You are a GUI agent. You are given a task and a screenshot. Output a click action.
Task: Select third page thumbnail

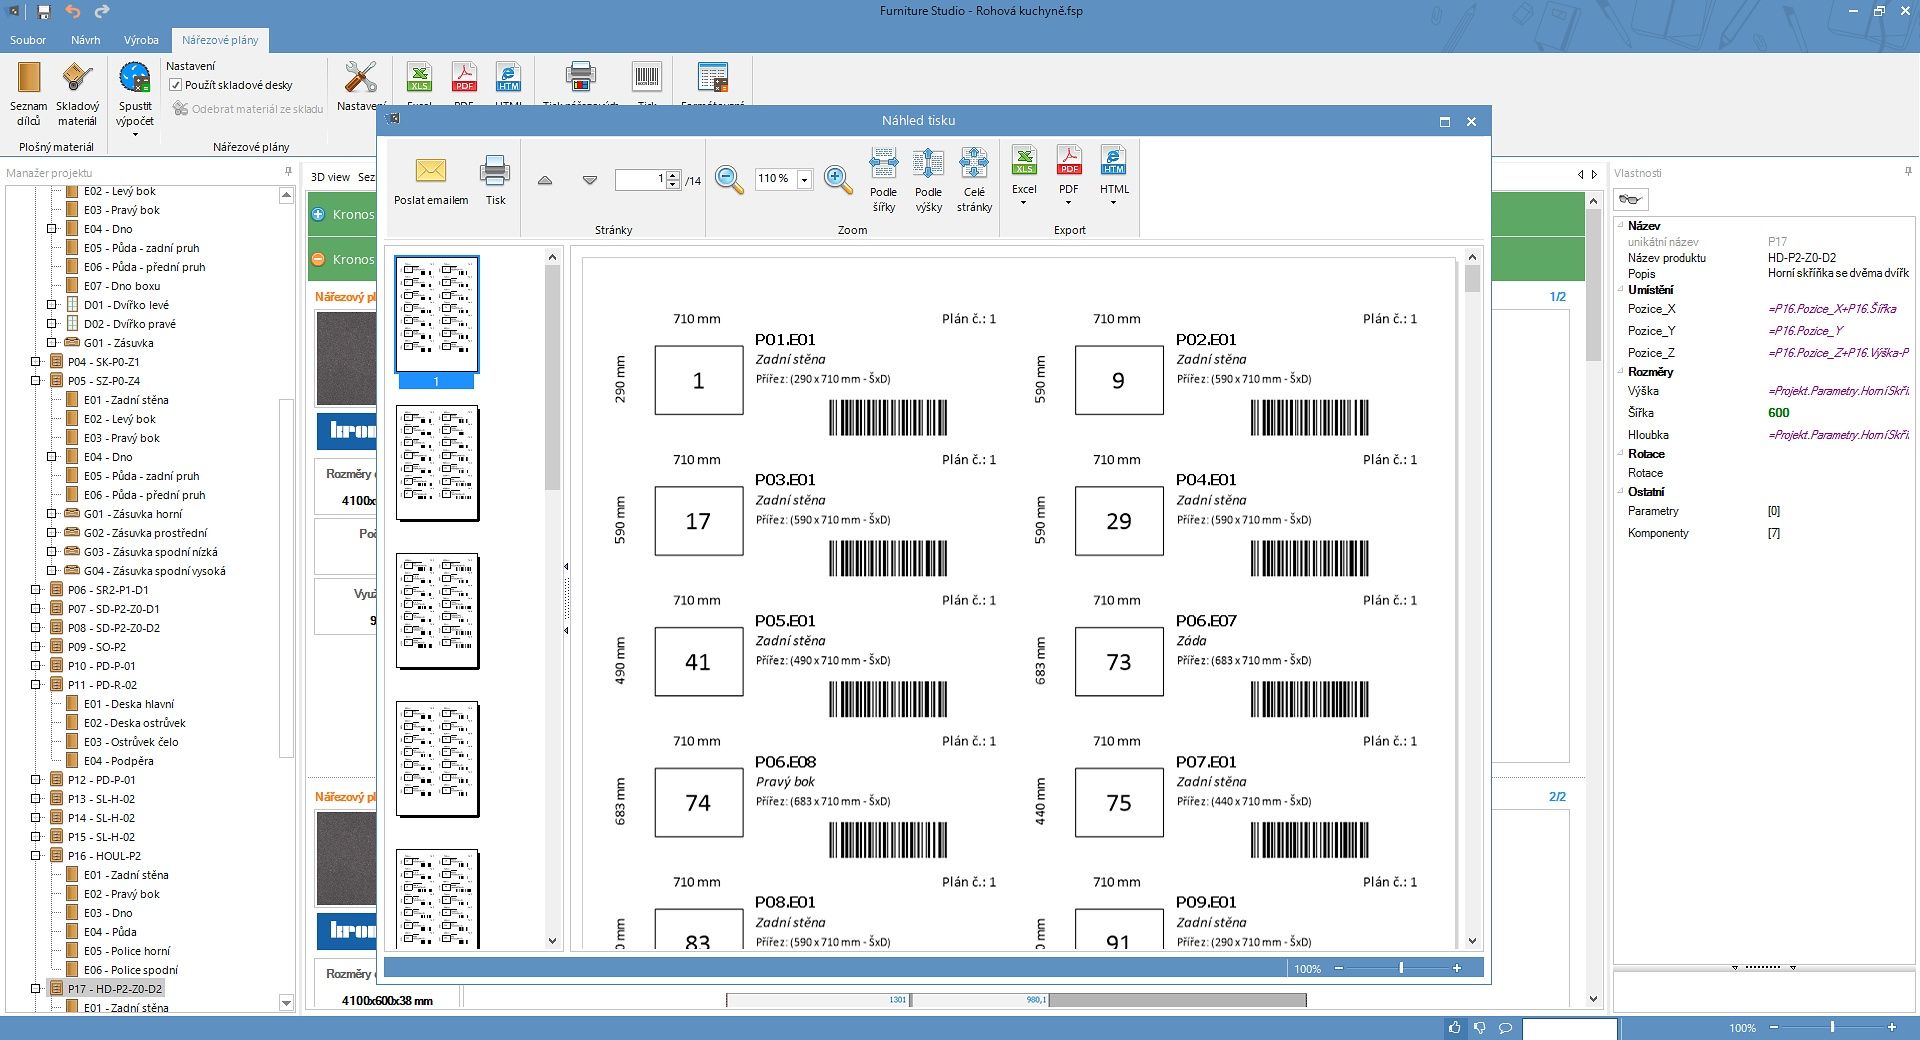pyautogui.click(x=437, y=611)
